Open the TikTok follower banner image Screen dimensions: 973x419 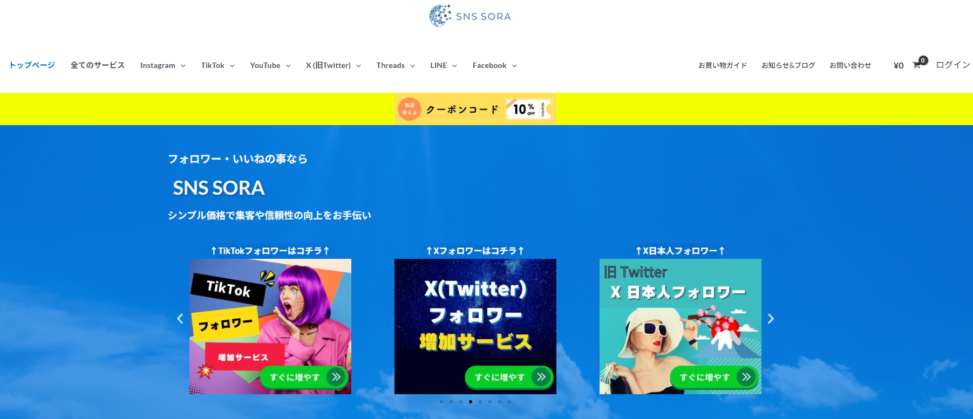(x=270, y=327)
